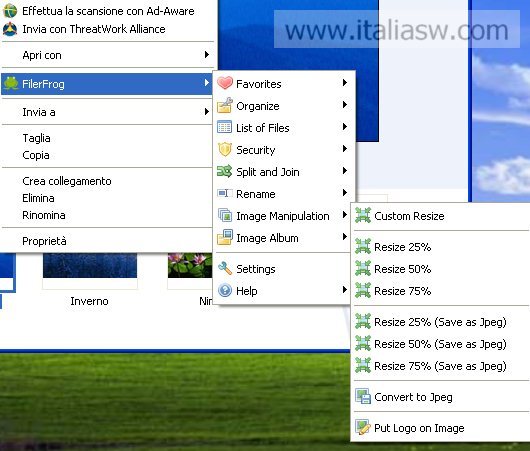Click the Security shield icon
The image size is (530, 451).
coord(225,149)
